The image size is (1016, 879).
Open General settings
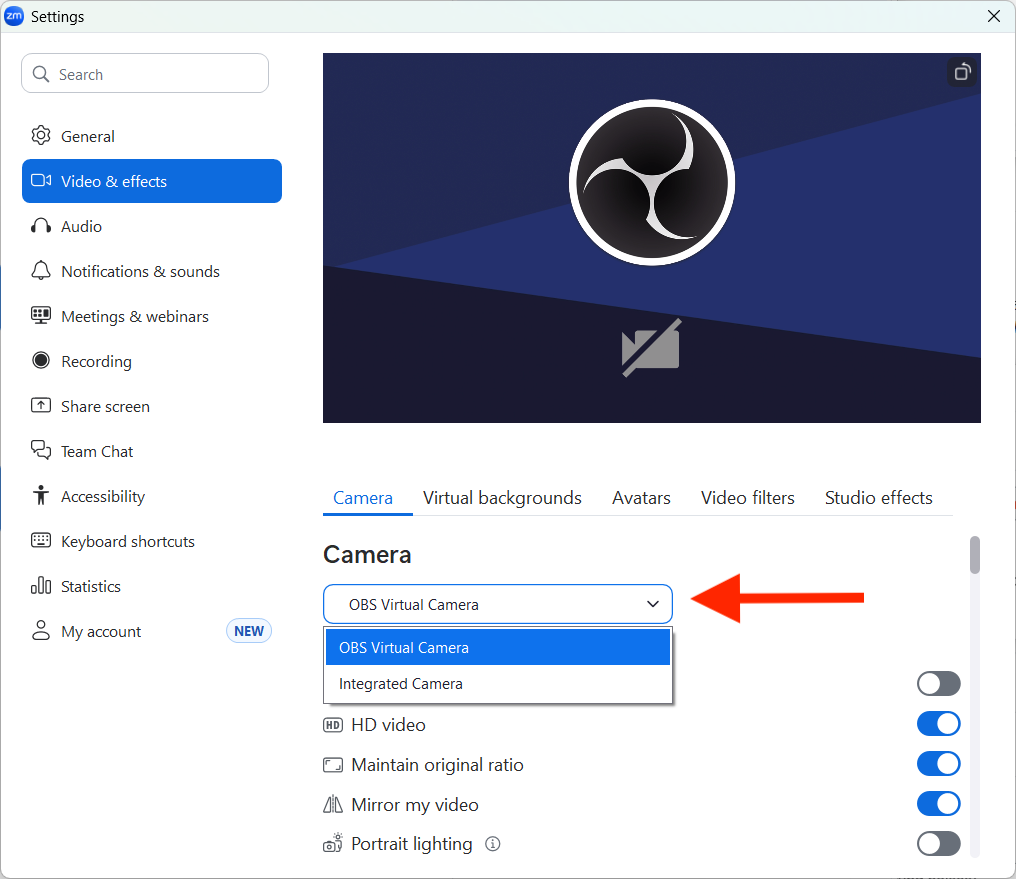pyautogui.click(x=152, y=136)
